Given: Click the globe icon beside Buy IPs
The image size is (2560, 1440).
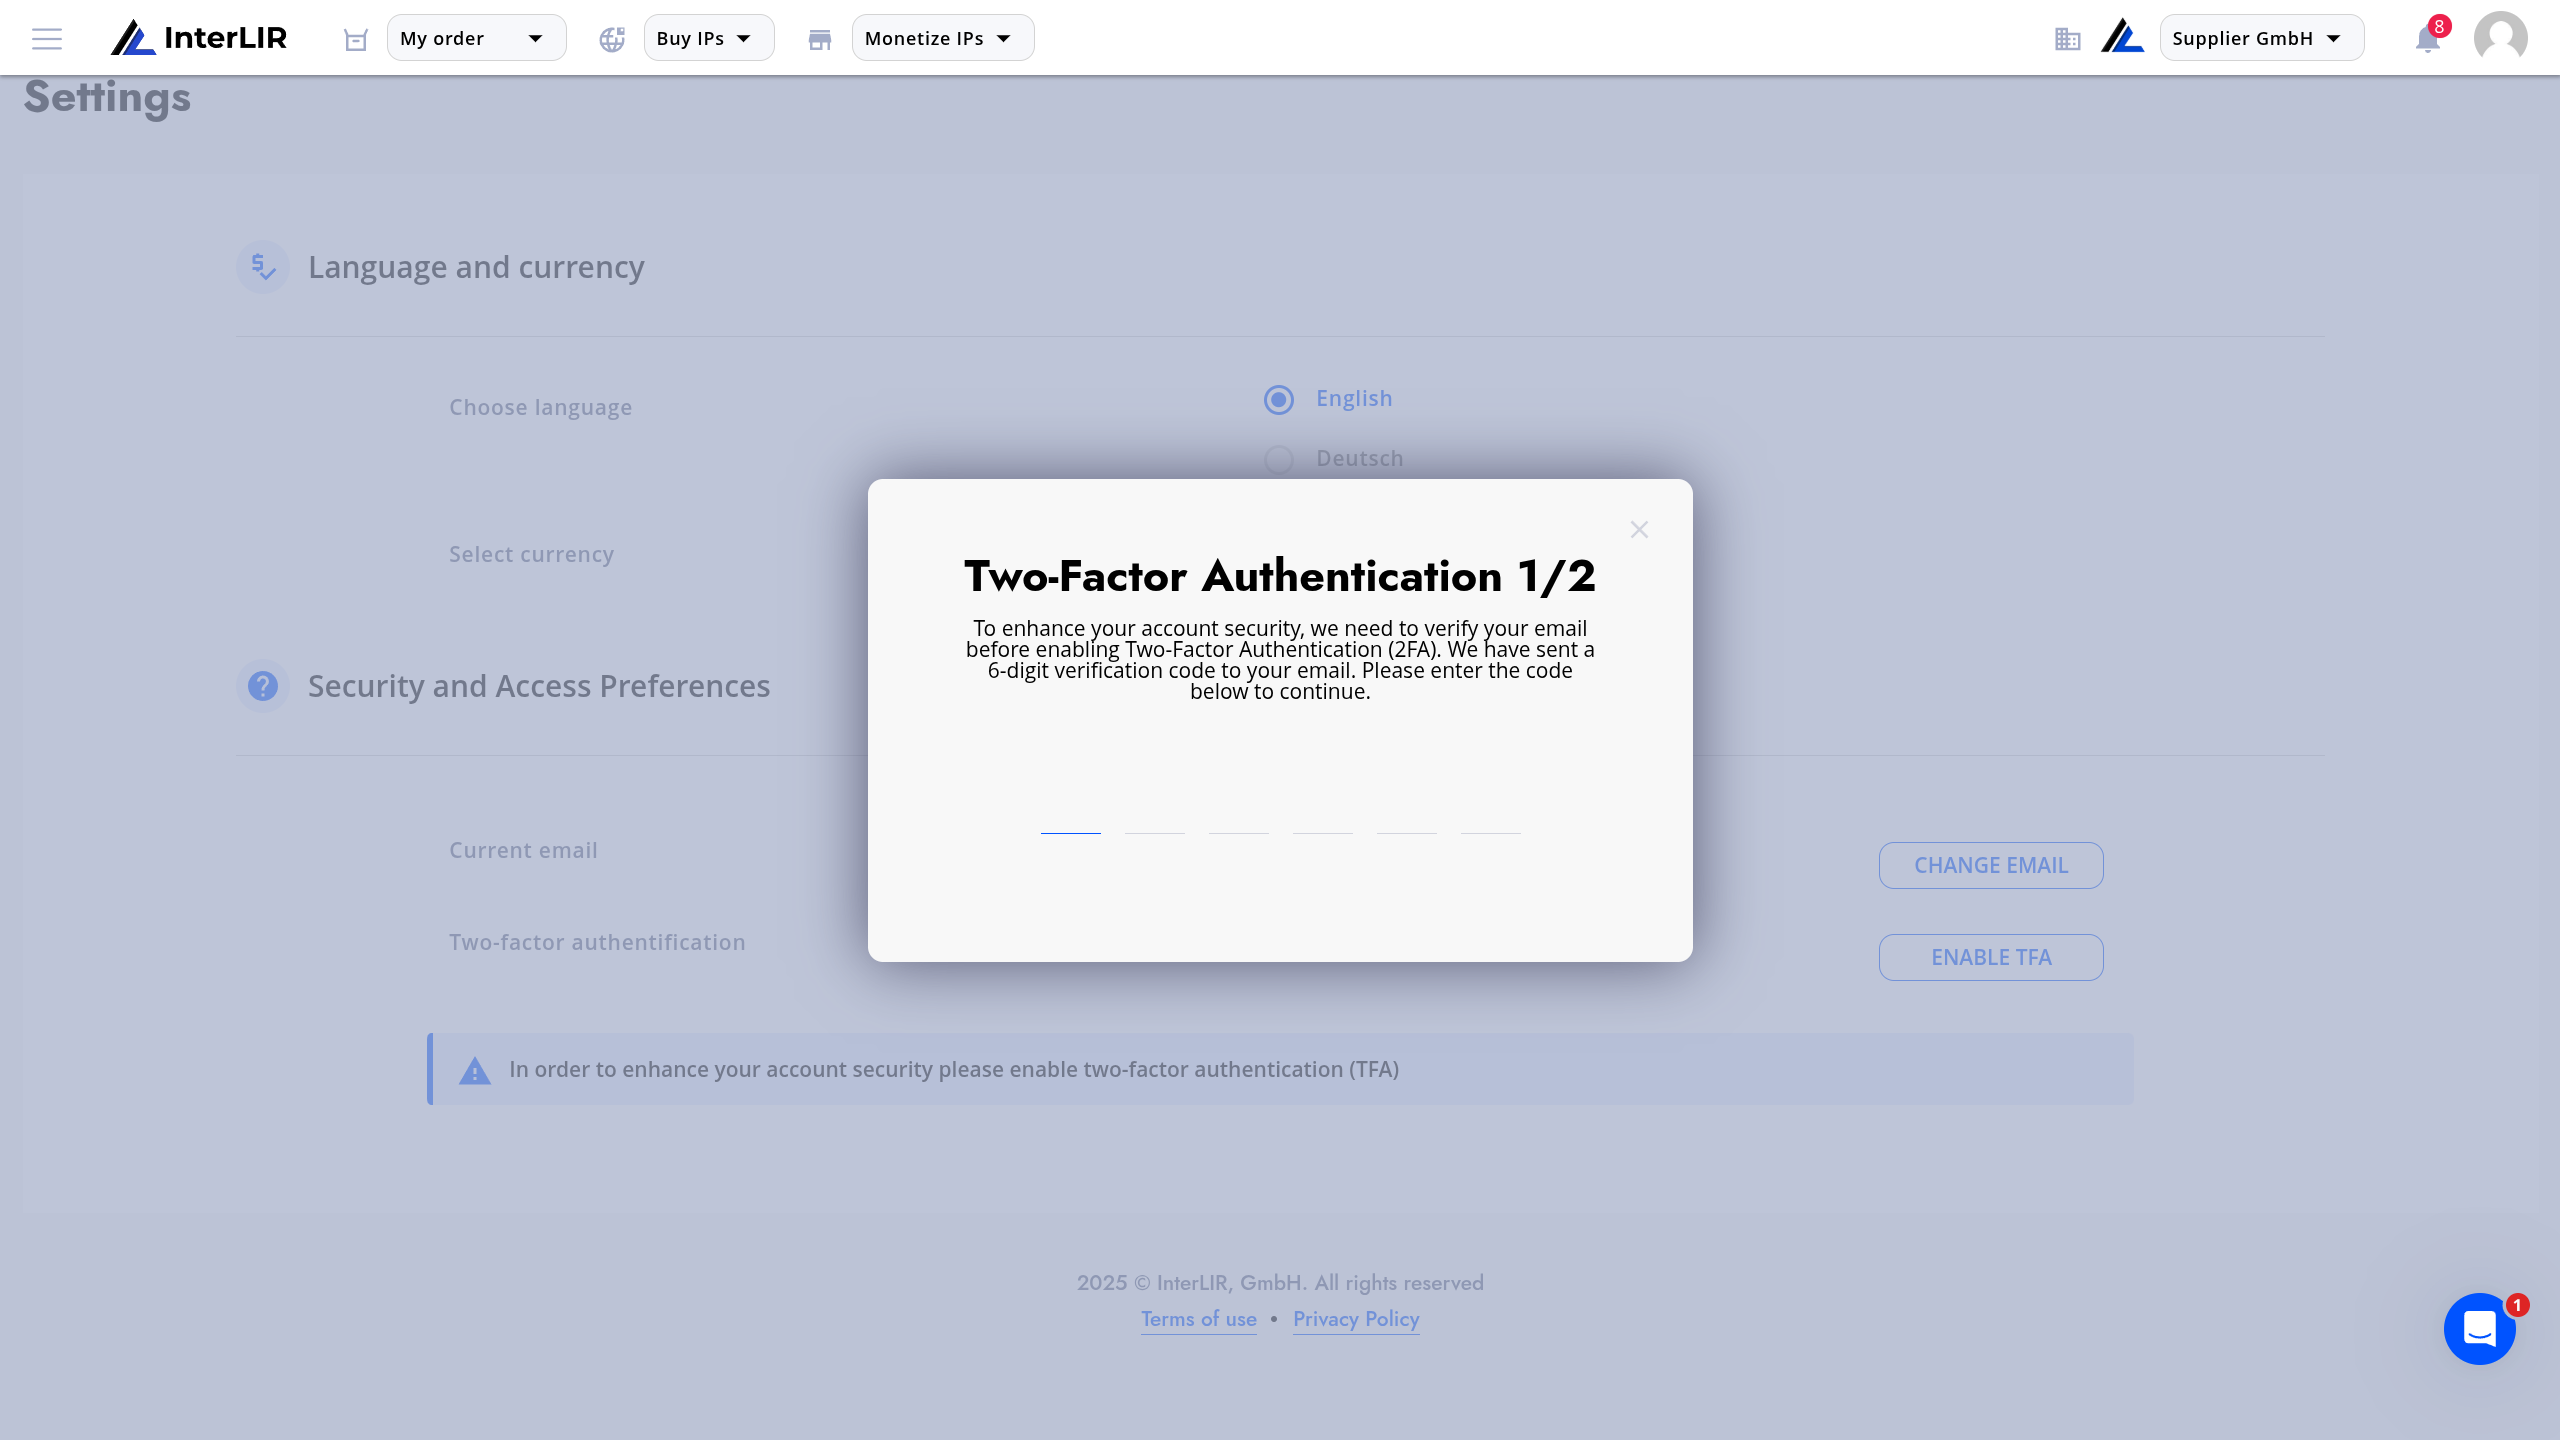Looking at the screenshot, I should (x=612, y=39).
